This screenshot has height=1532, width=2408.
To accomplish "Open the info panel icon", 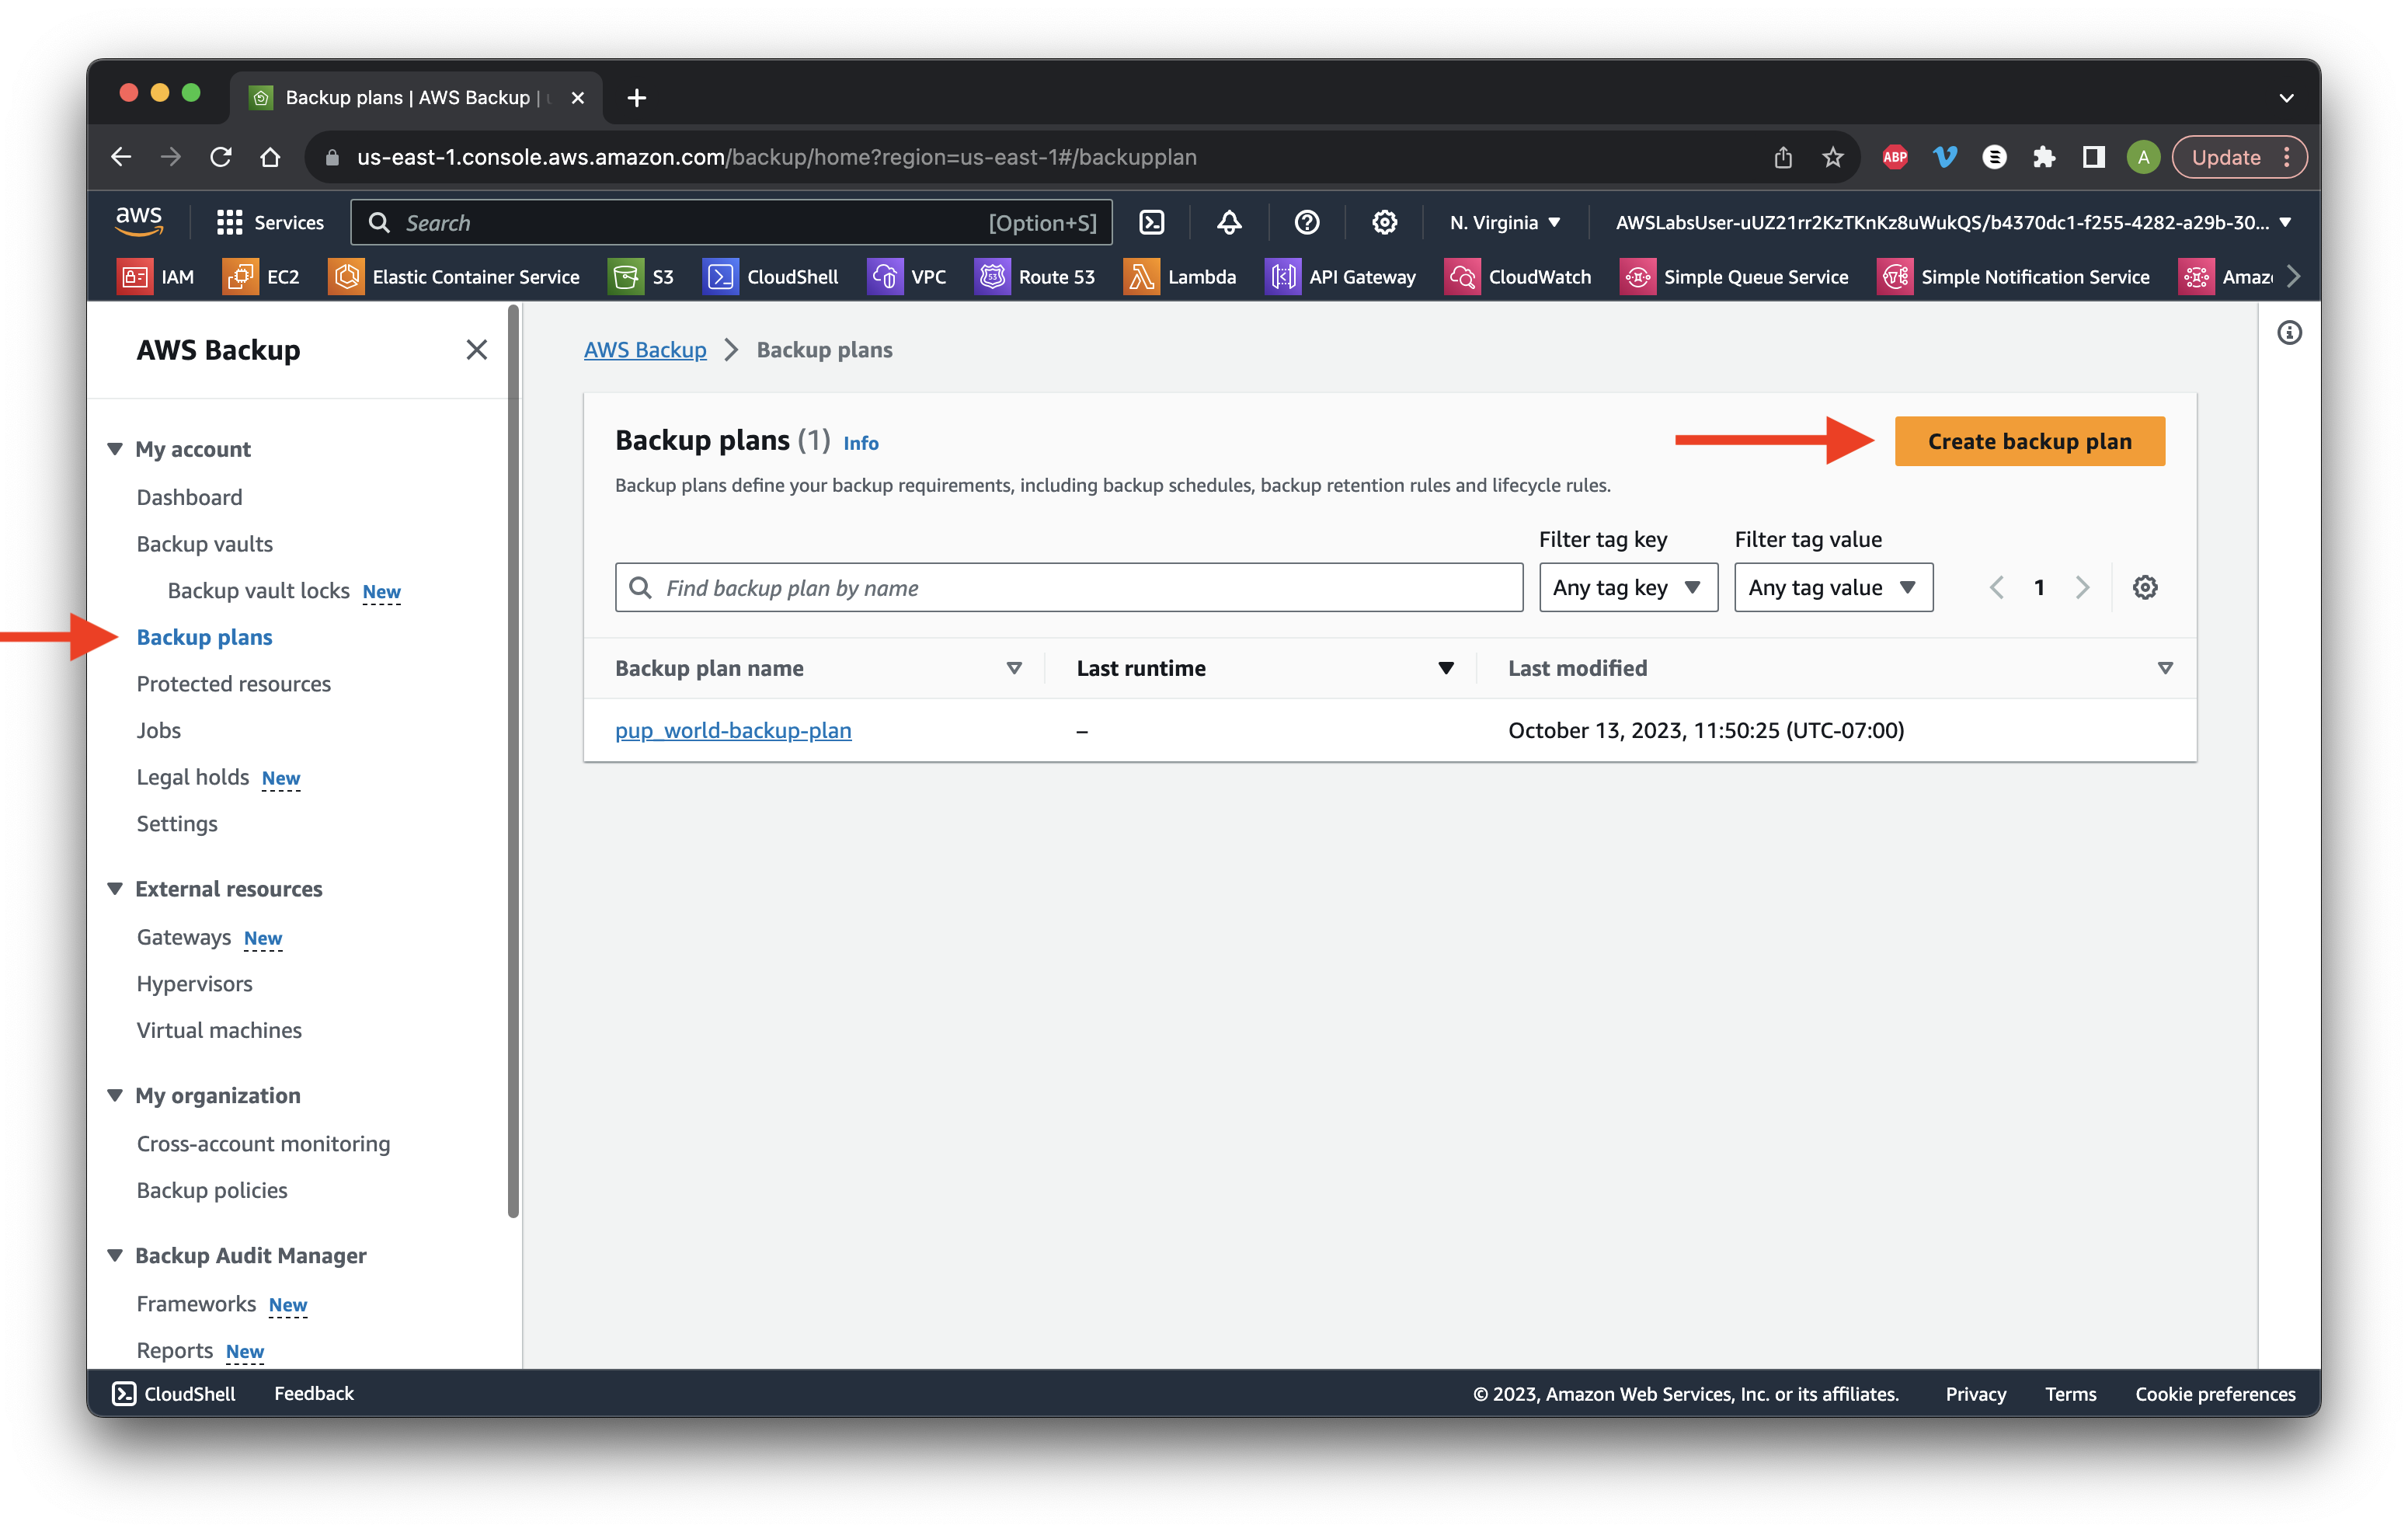I will pyautogui.click(x=2289, y=333).
